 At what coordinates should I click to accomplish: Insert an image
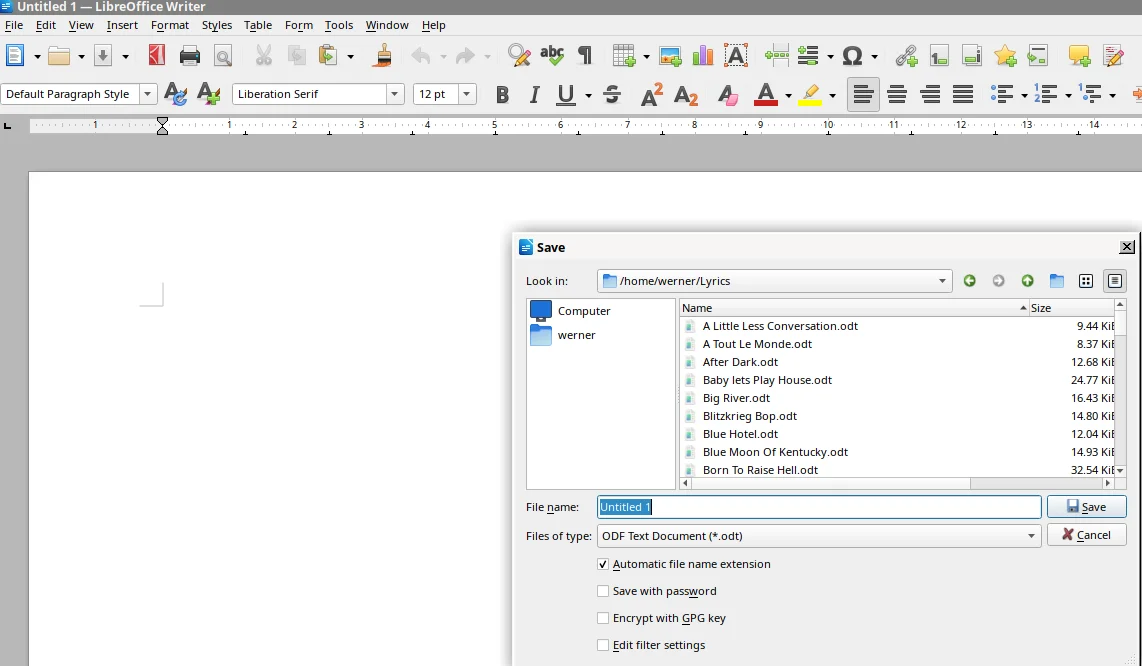pyautogui.click(x=670, y=55)
